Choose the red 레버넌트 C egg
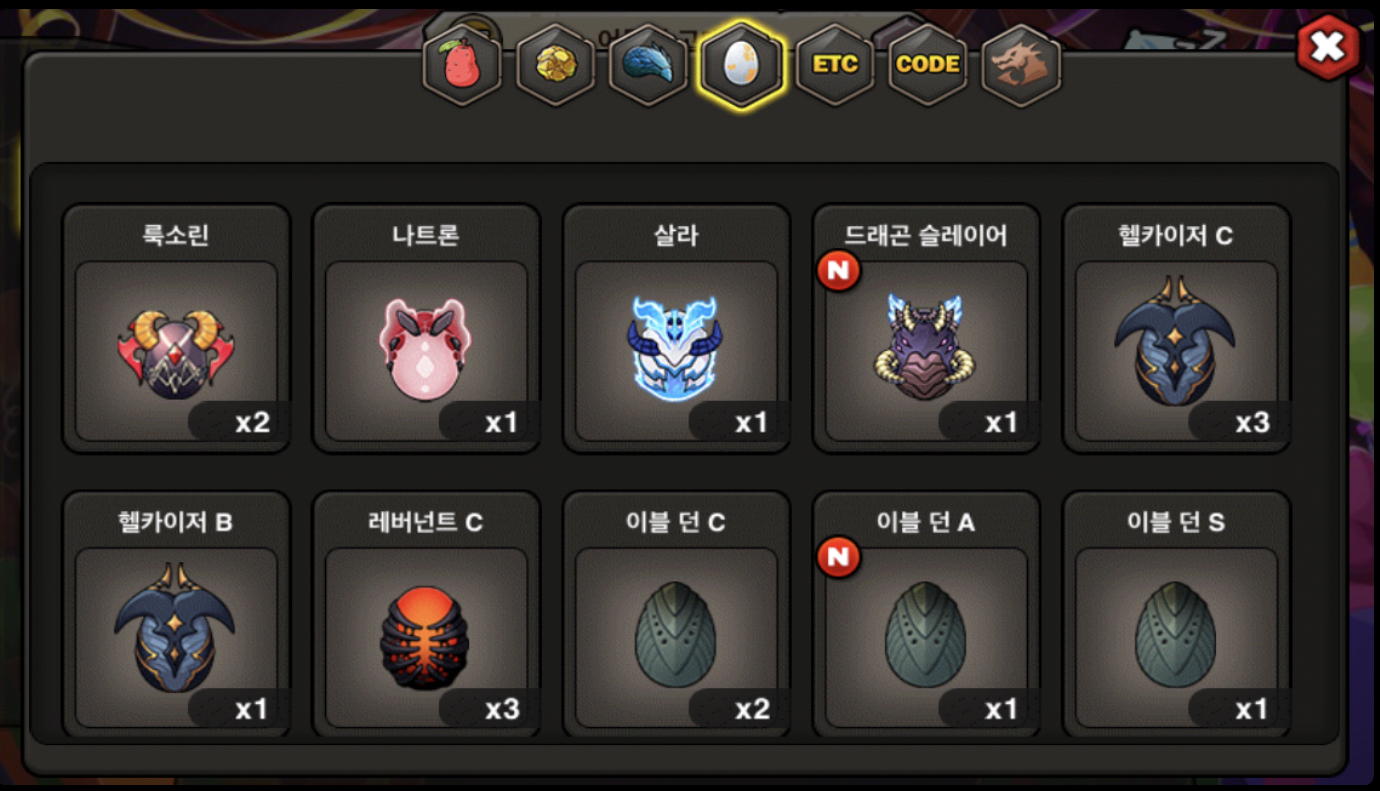 click(427, 614)
